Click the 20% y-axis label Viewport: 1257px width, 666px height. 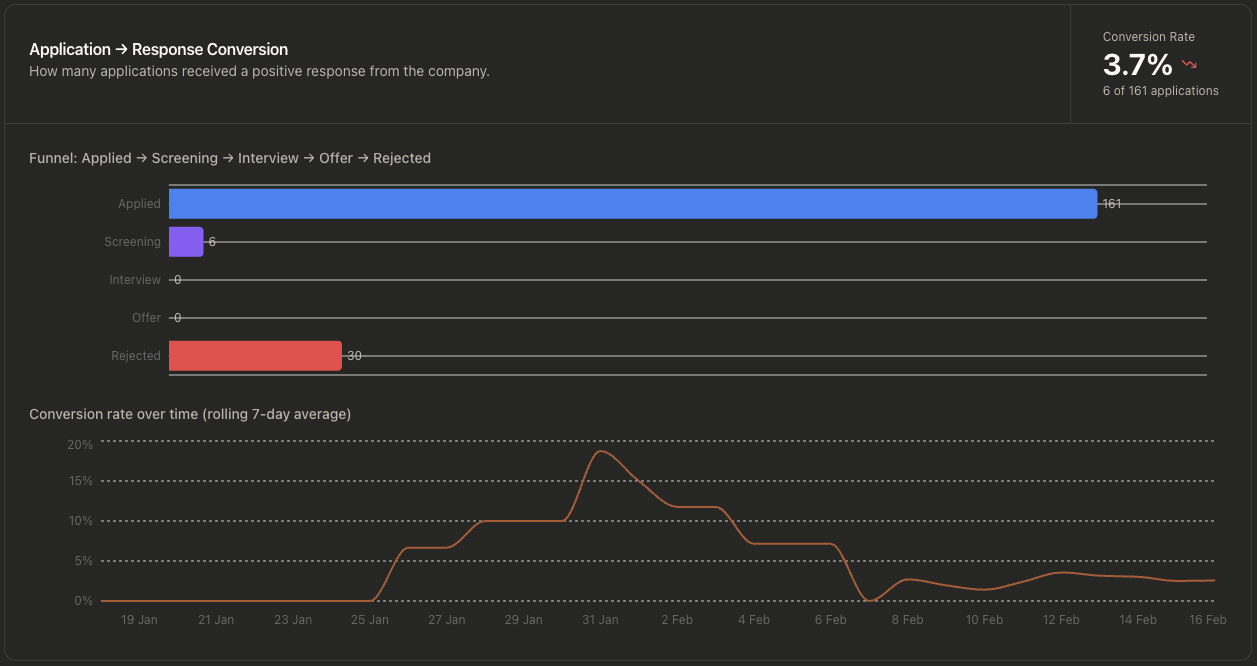tap(80, 444)
